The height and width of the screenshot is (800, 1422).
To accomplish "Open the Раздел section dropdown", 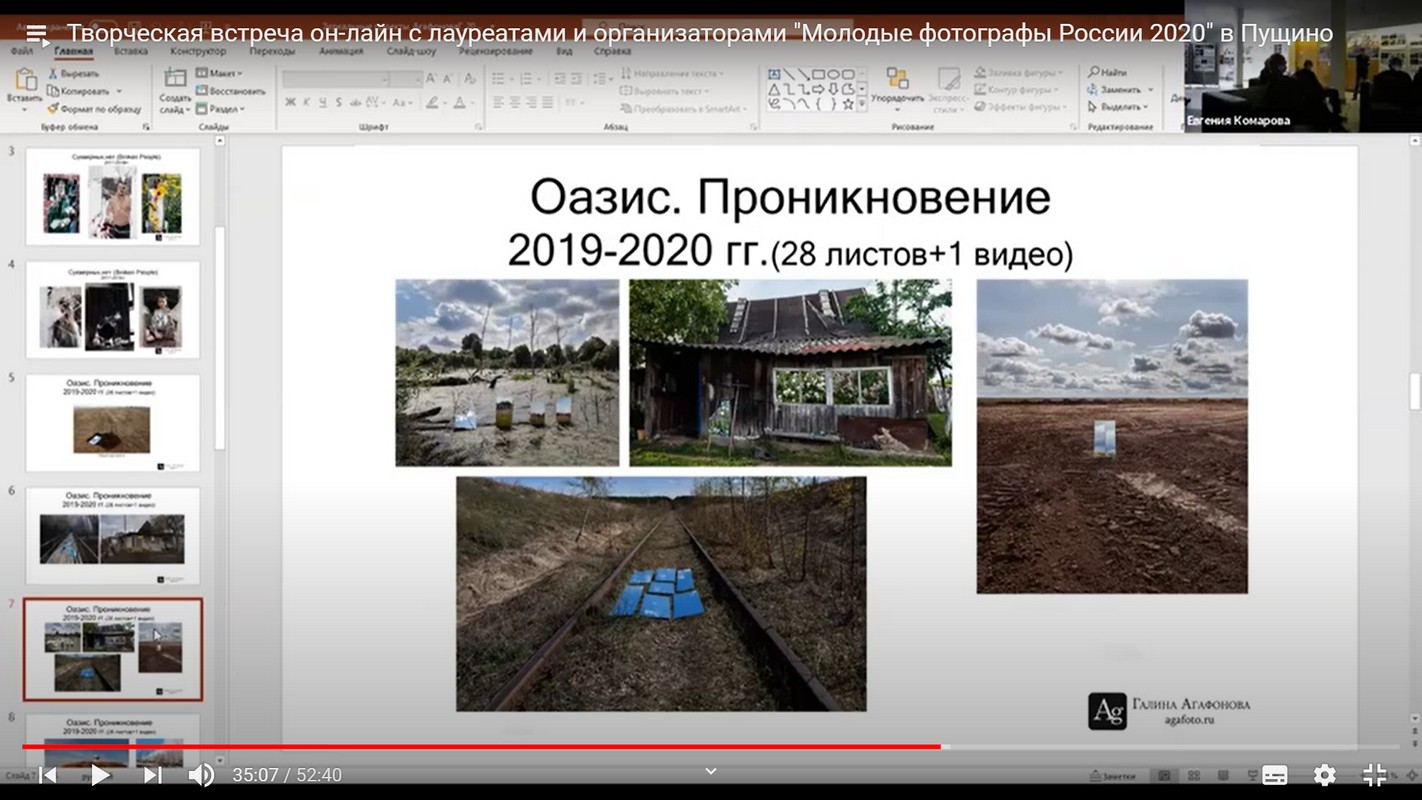I will (x=221, y=108).
